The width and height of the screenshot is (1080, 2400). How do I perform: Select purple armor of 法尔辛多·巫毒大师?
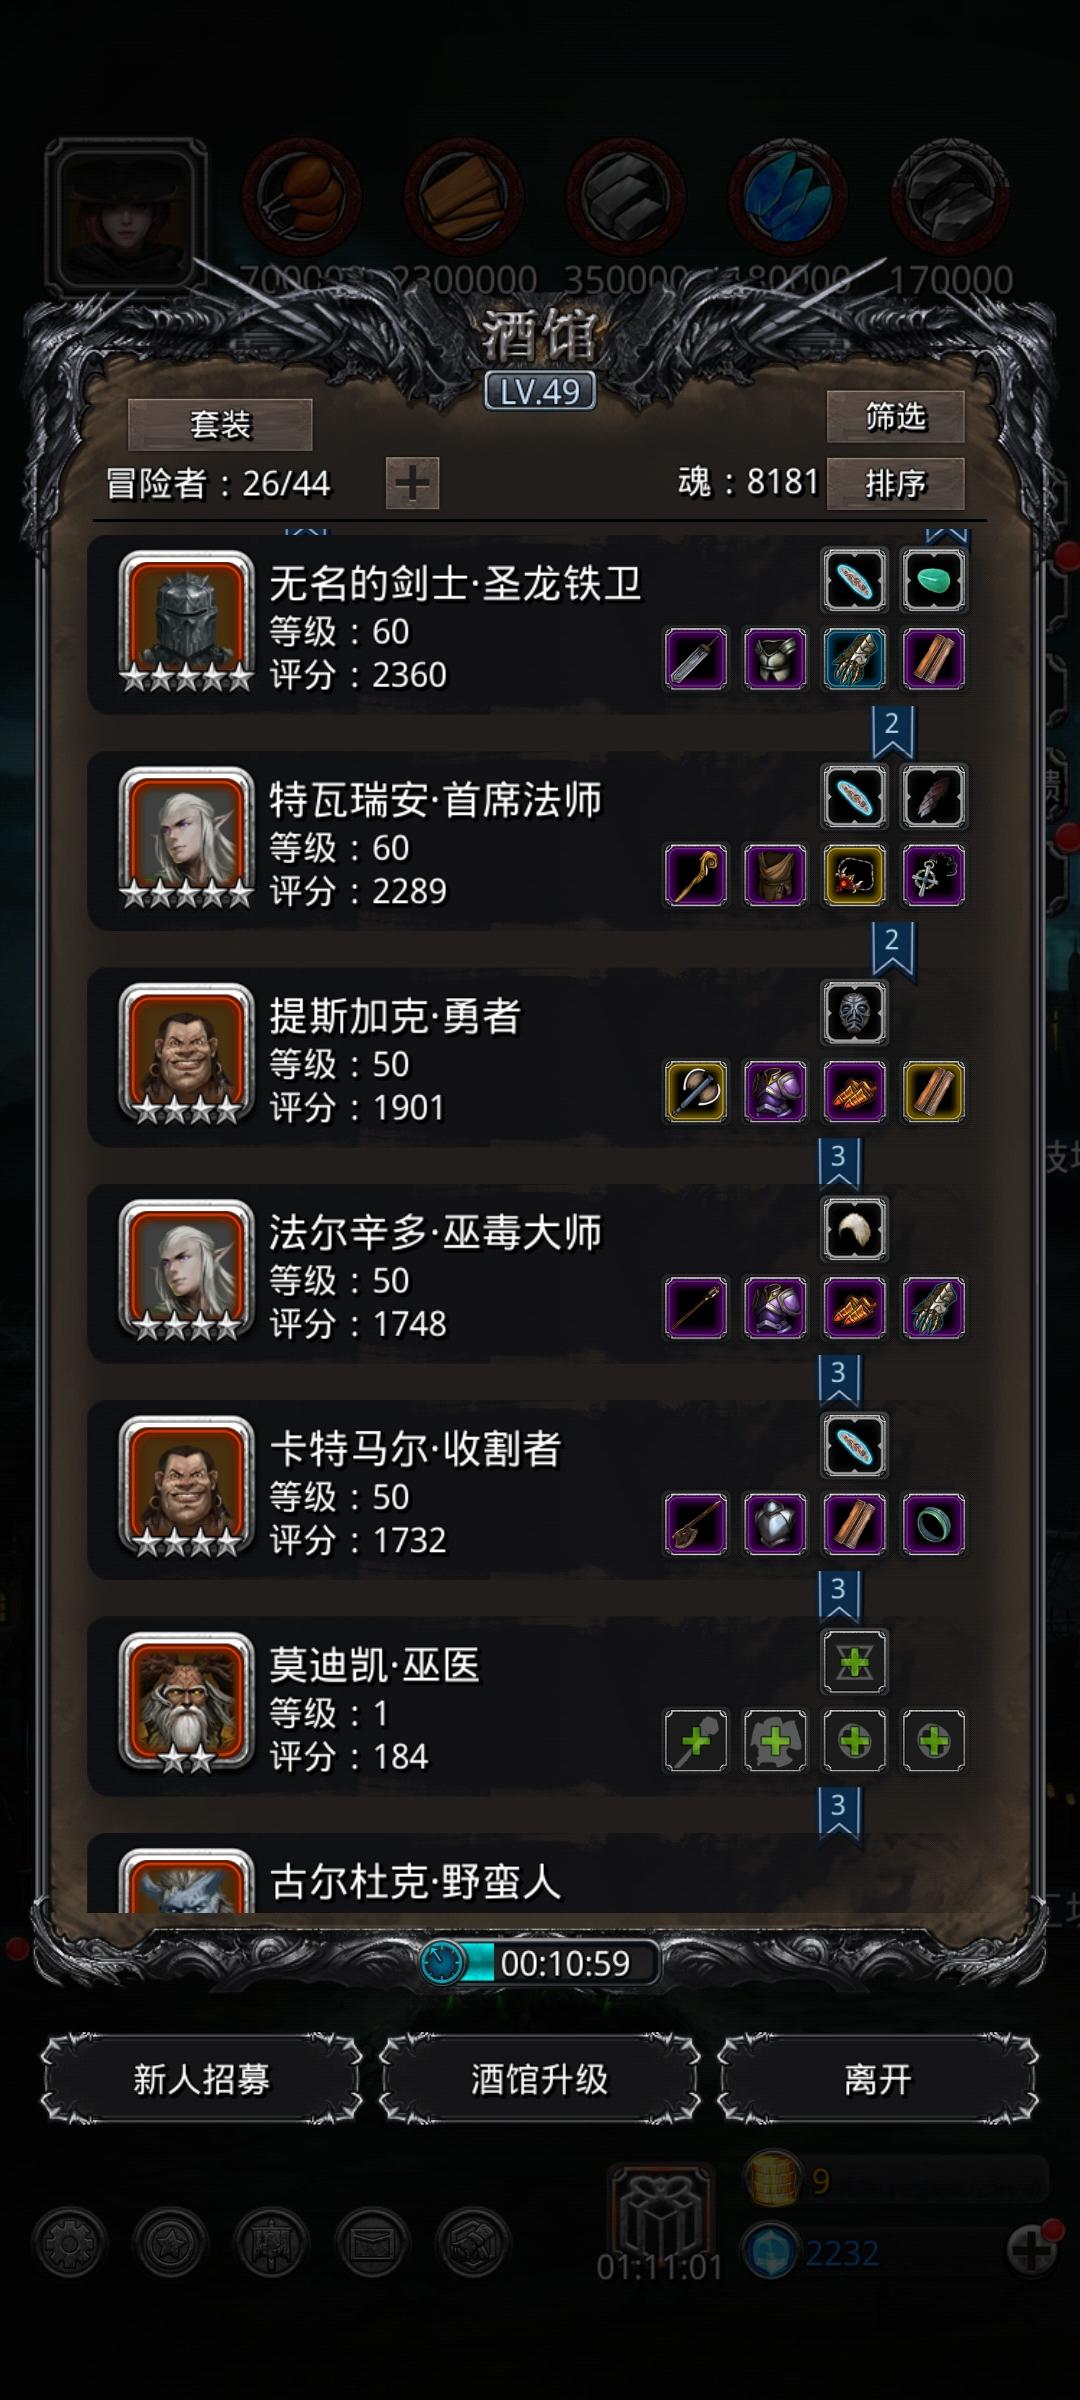point(775,1307)
